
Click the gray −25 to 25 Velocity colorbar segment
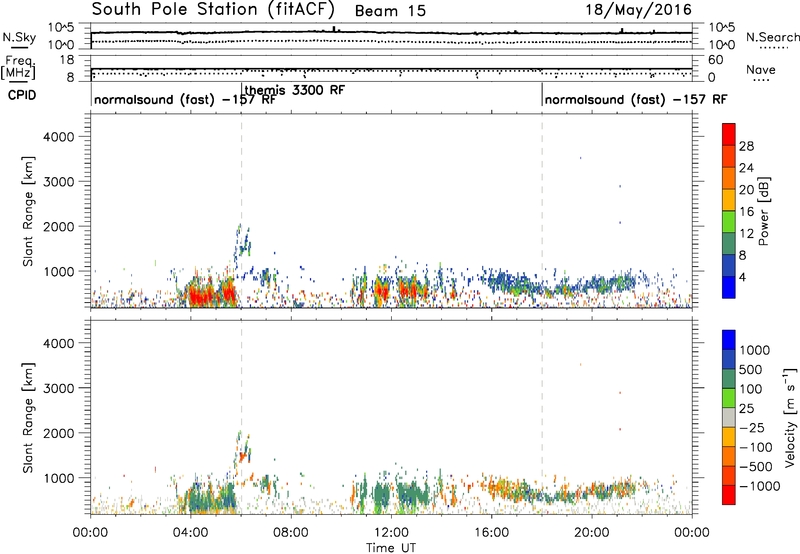(x=729, y=417)
